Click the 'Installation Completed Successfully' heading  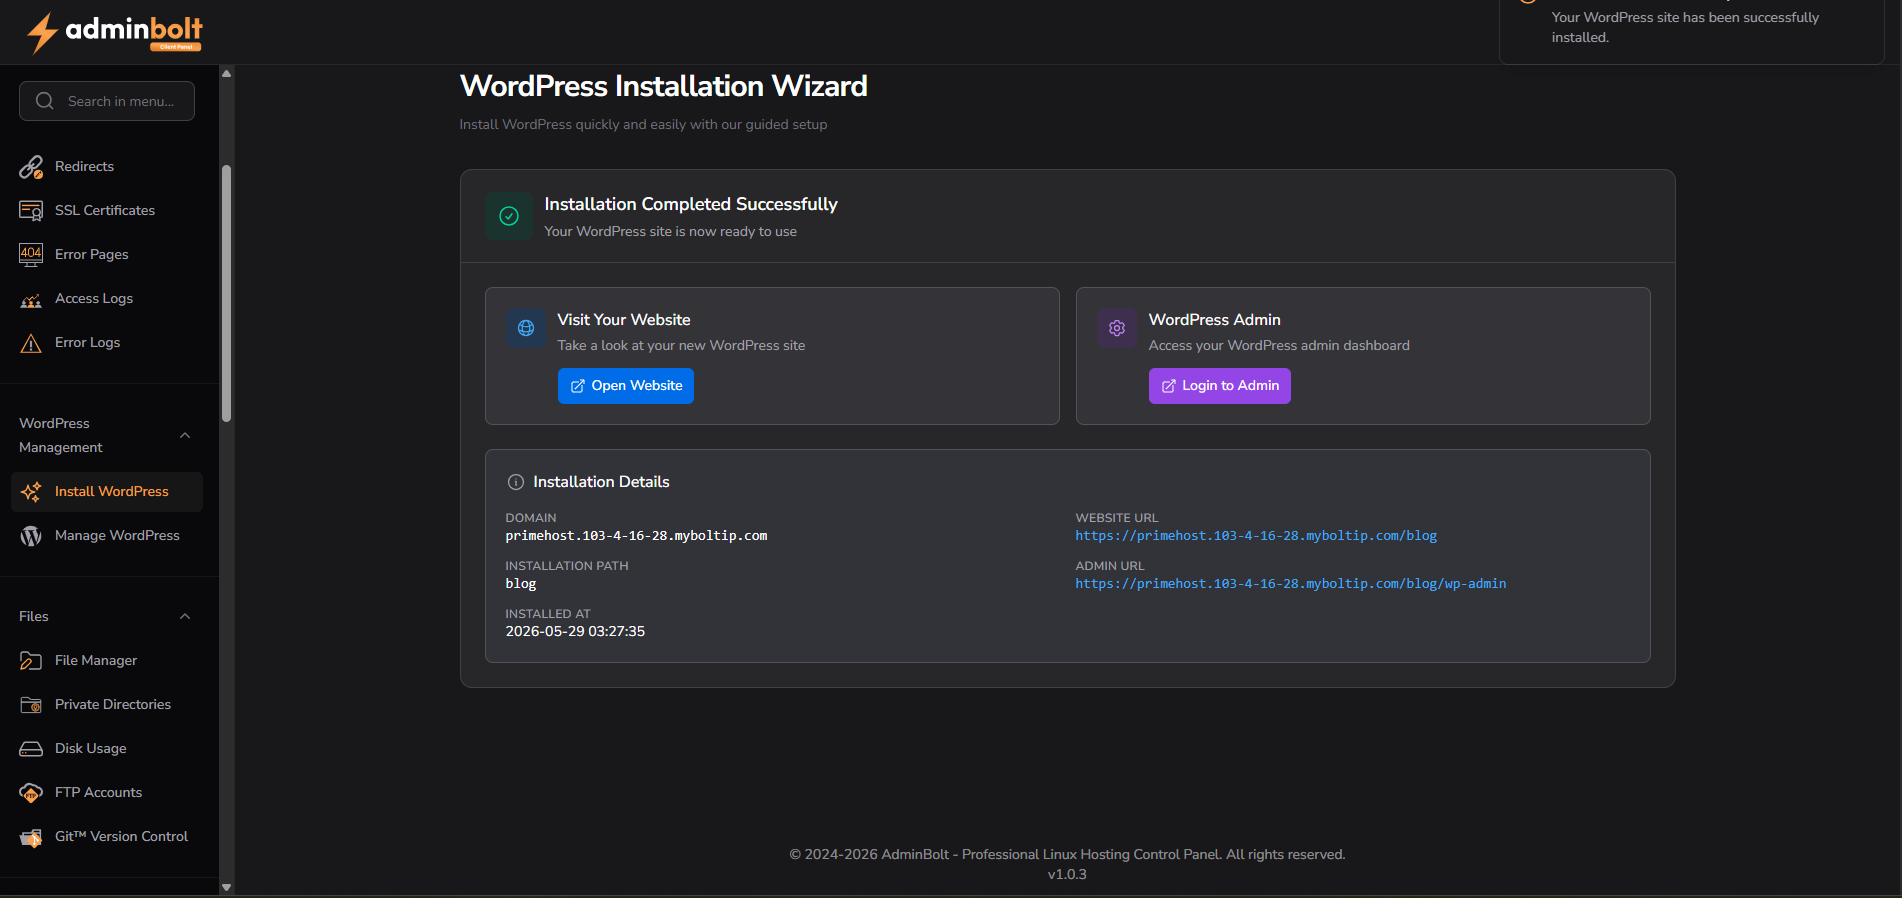click(691, 204)
